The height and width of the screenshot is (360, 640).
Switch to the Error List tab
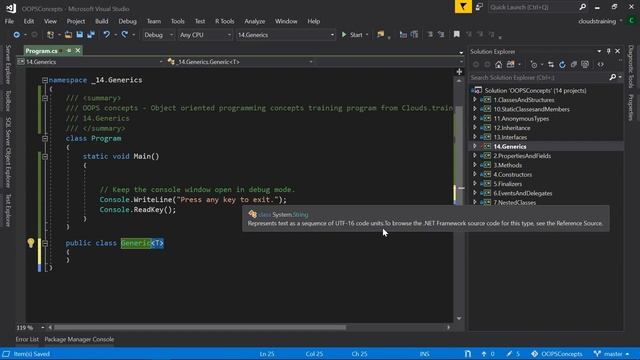point(27,339)
